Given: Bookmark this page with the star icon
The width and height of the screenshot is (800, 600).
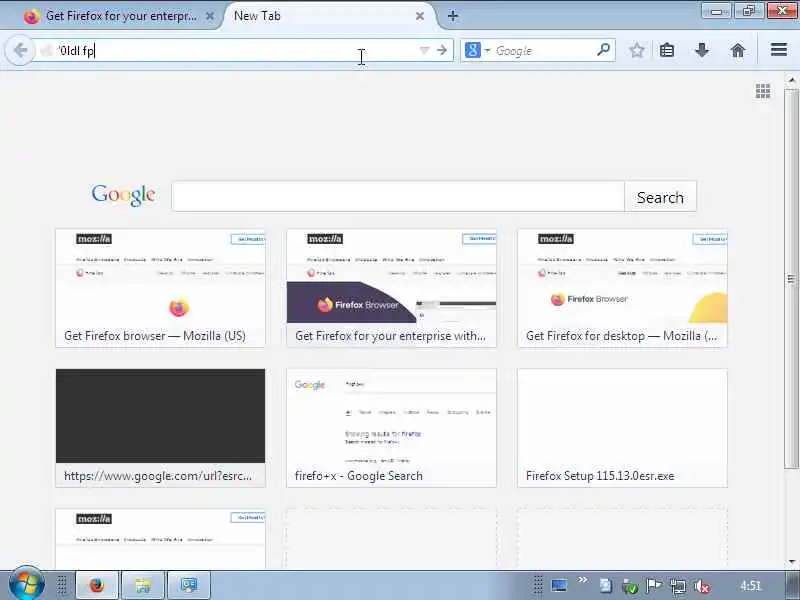Looking at the screenshot, I should tap(636, 50).
